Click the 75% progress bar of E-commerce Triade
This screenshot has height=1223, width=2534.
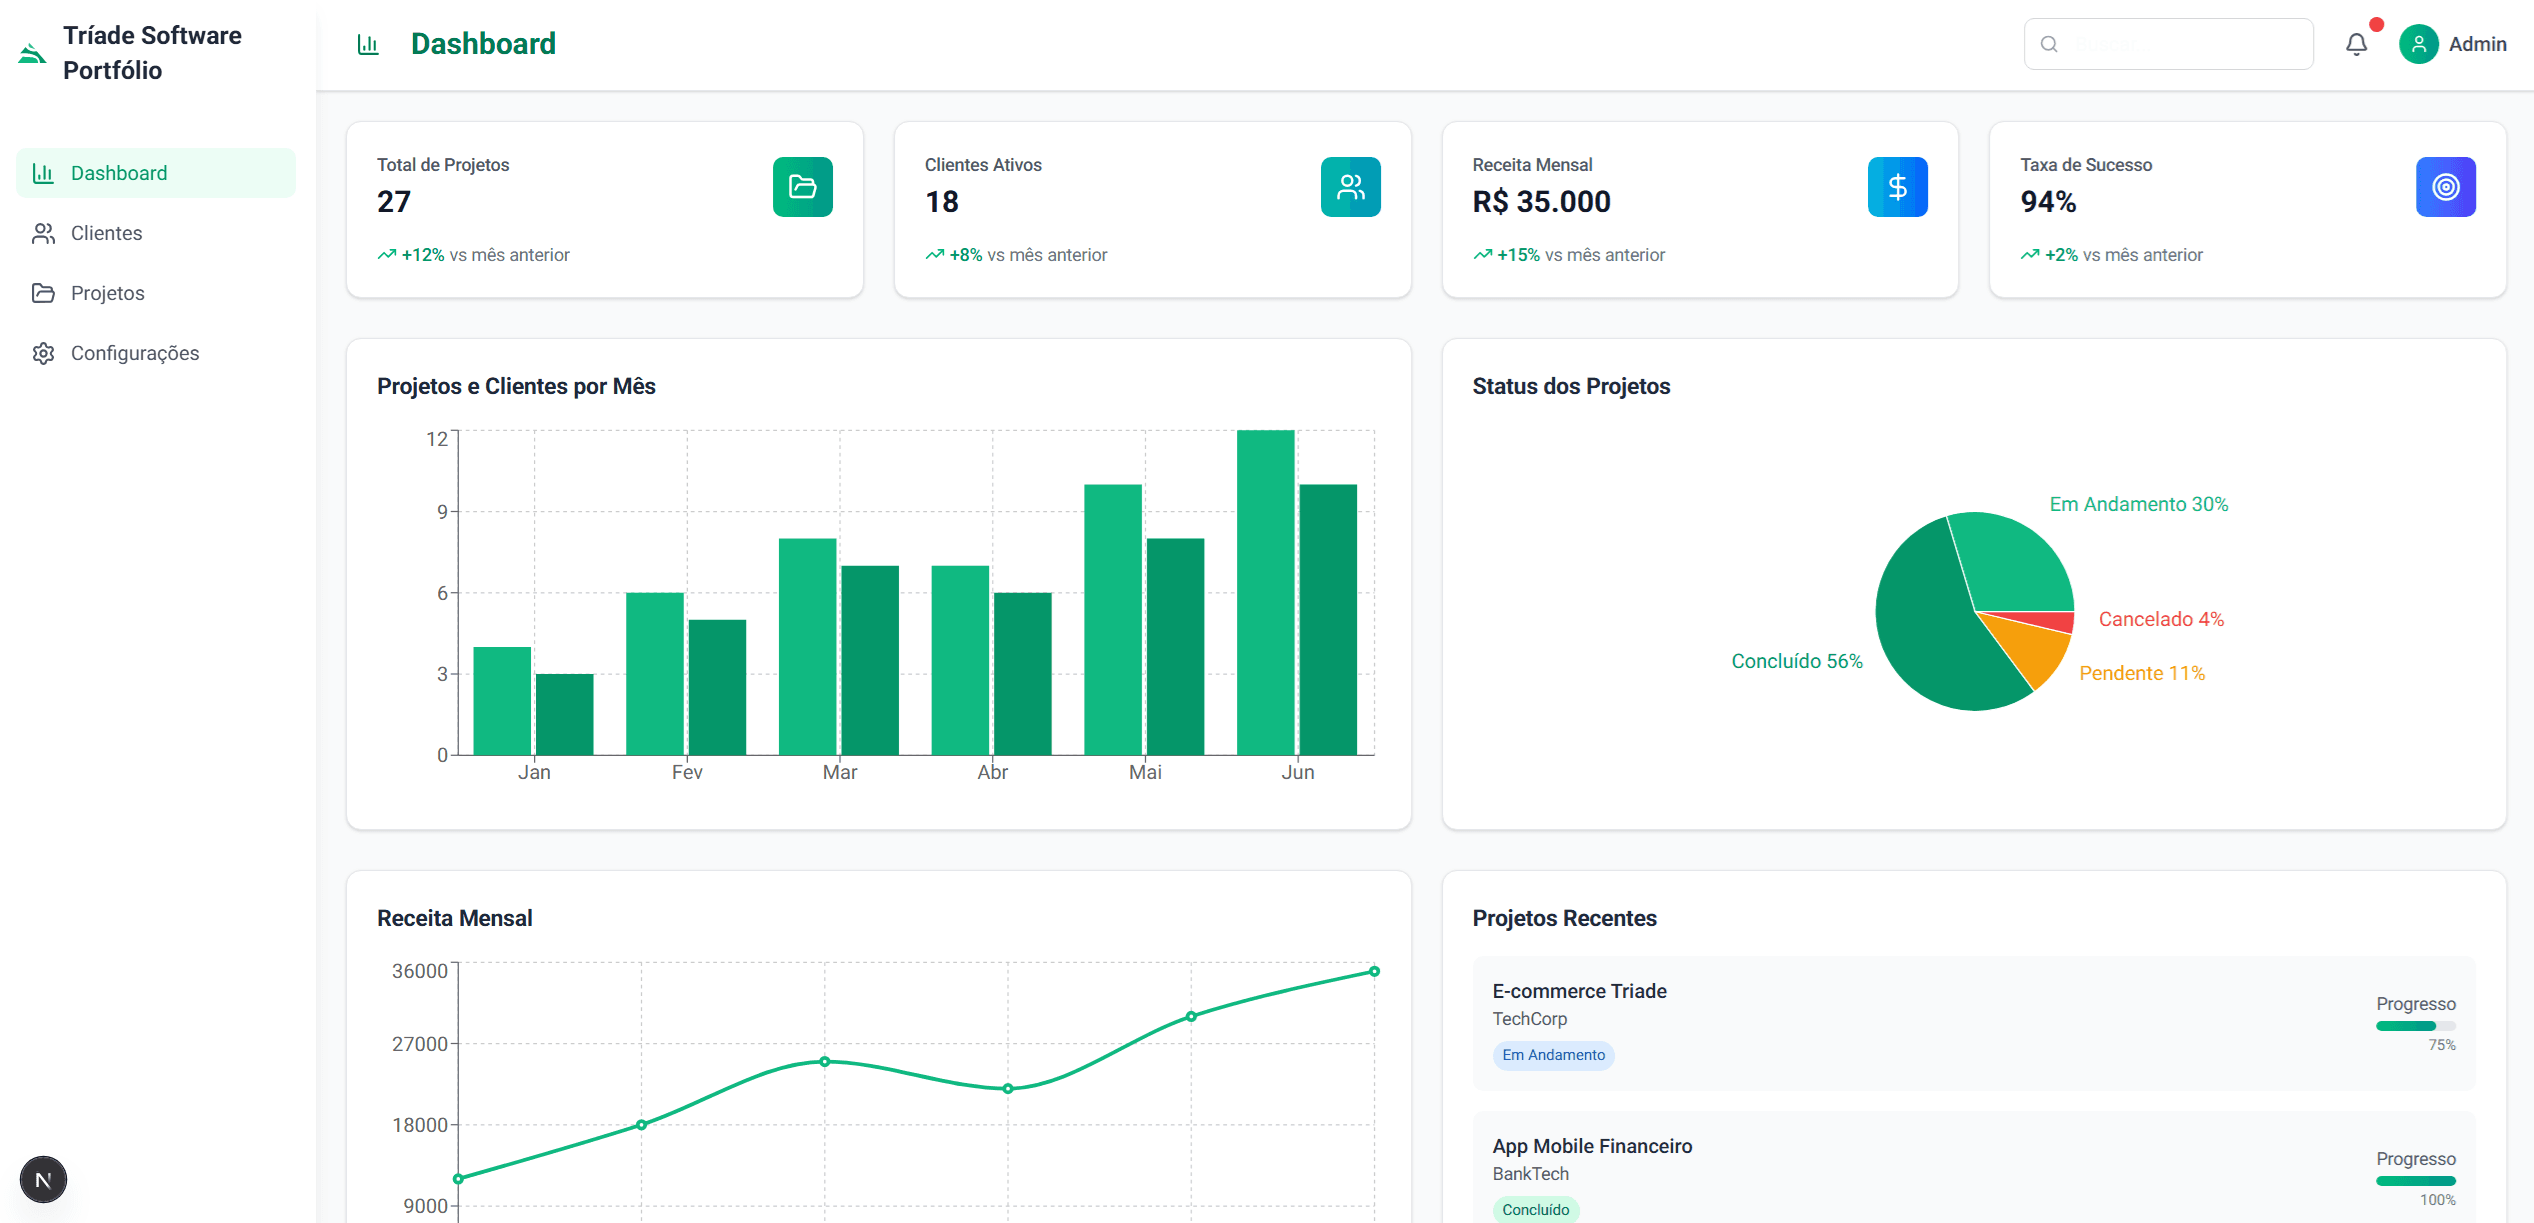click(x=2415, y=1026)
